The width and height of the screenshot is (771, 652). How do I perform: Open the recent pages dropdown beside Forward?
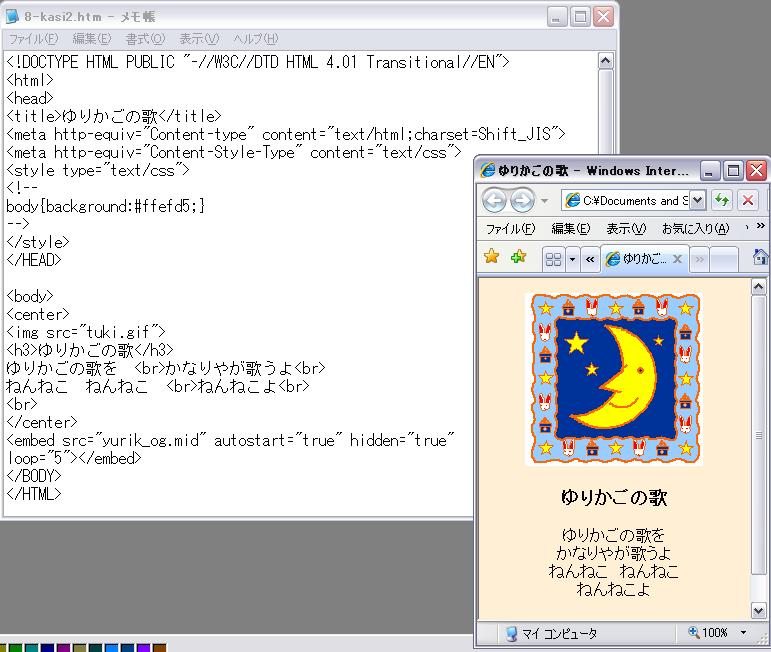(x=544, y=201)
